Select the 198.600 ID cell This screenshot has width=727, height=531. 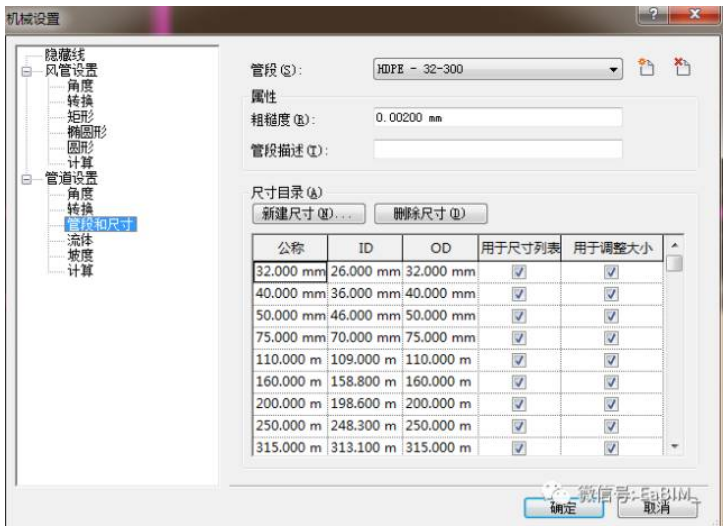tap(365, 404)
